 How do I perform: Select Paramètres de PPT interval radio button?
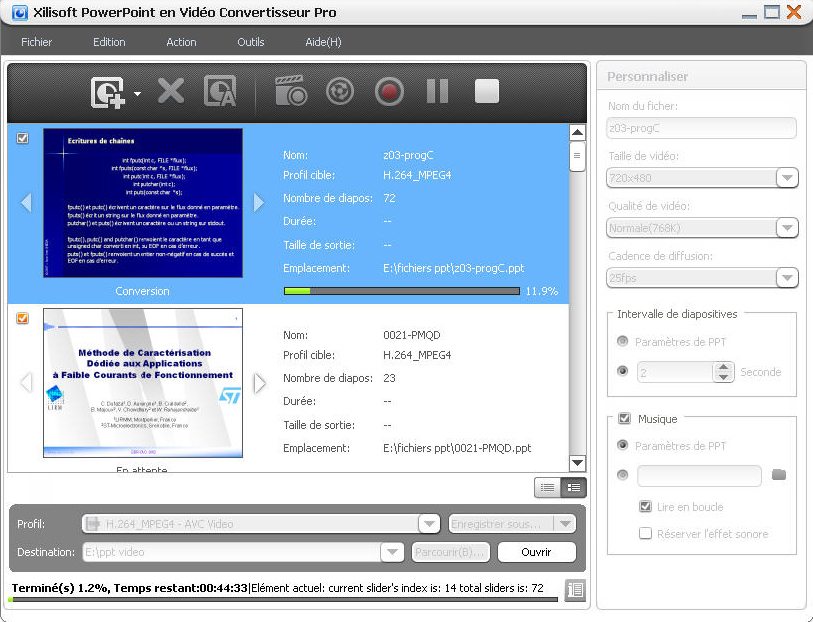pos(623,341)
